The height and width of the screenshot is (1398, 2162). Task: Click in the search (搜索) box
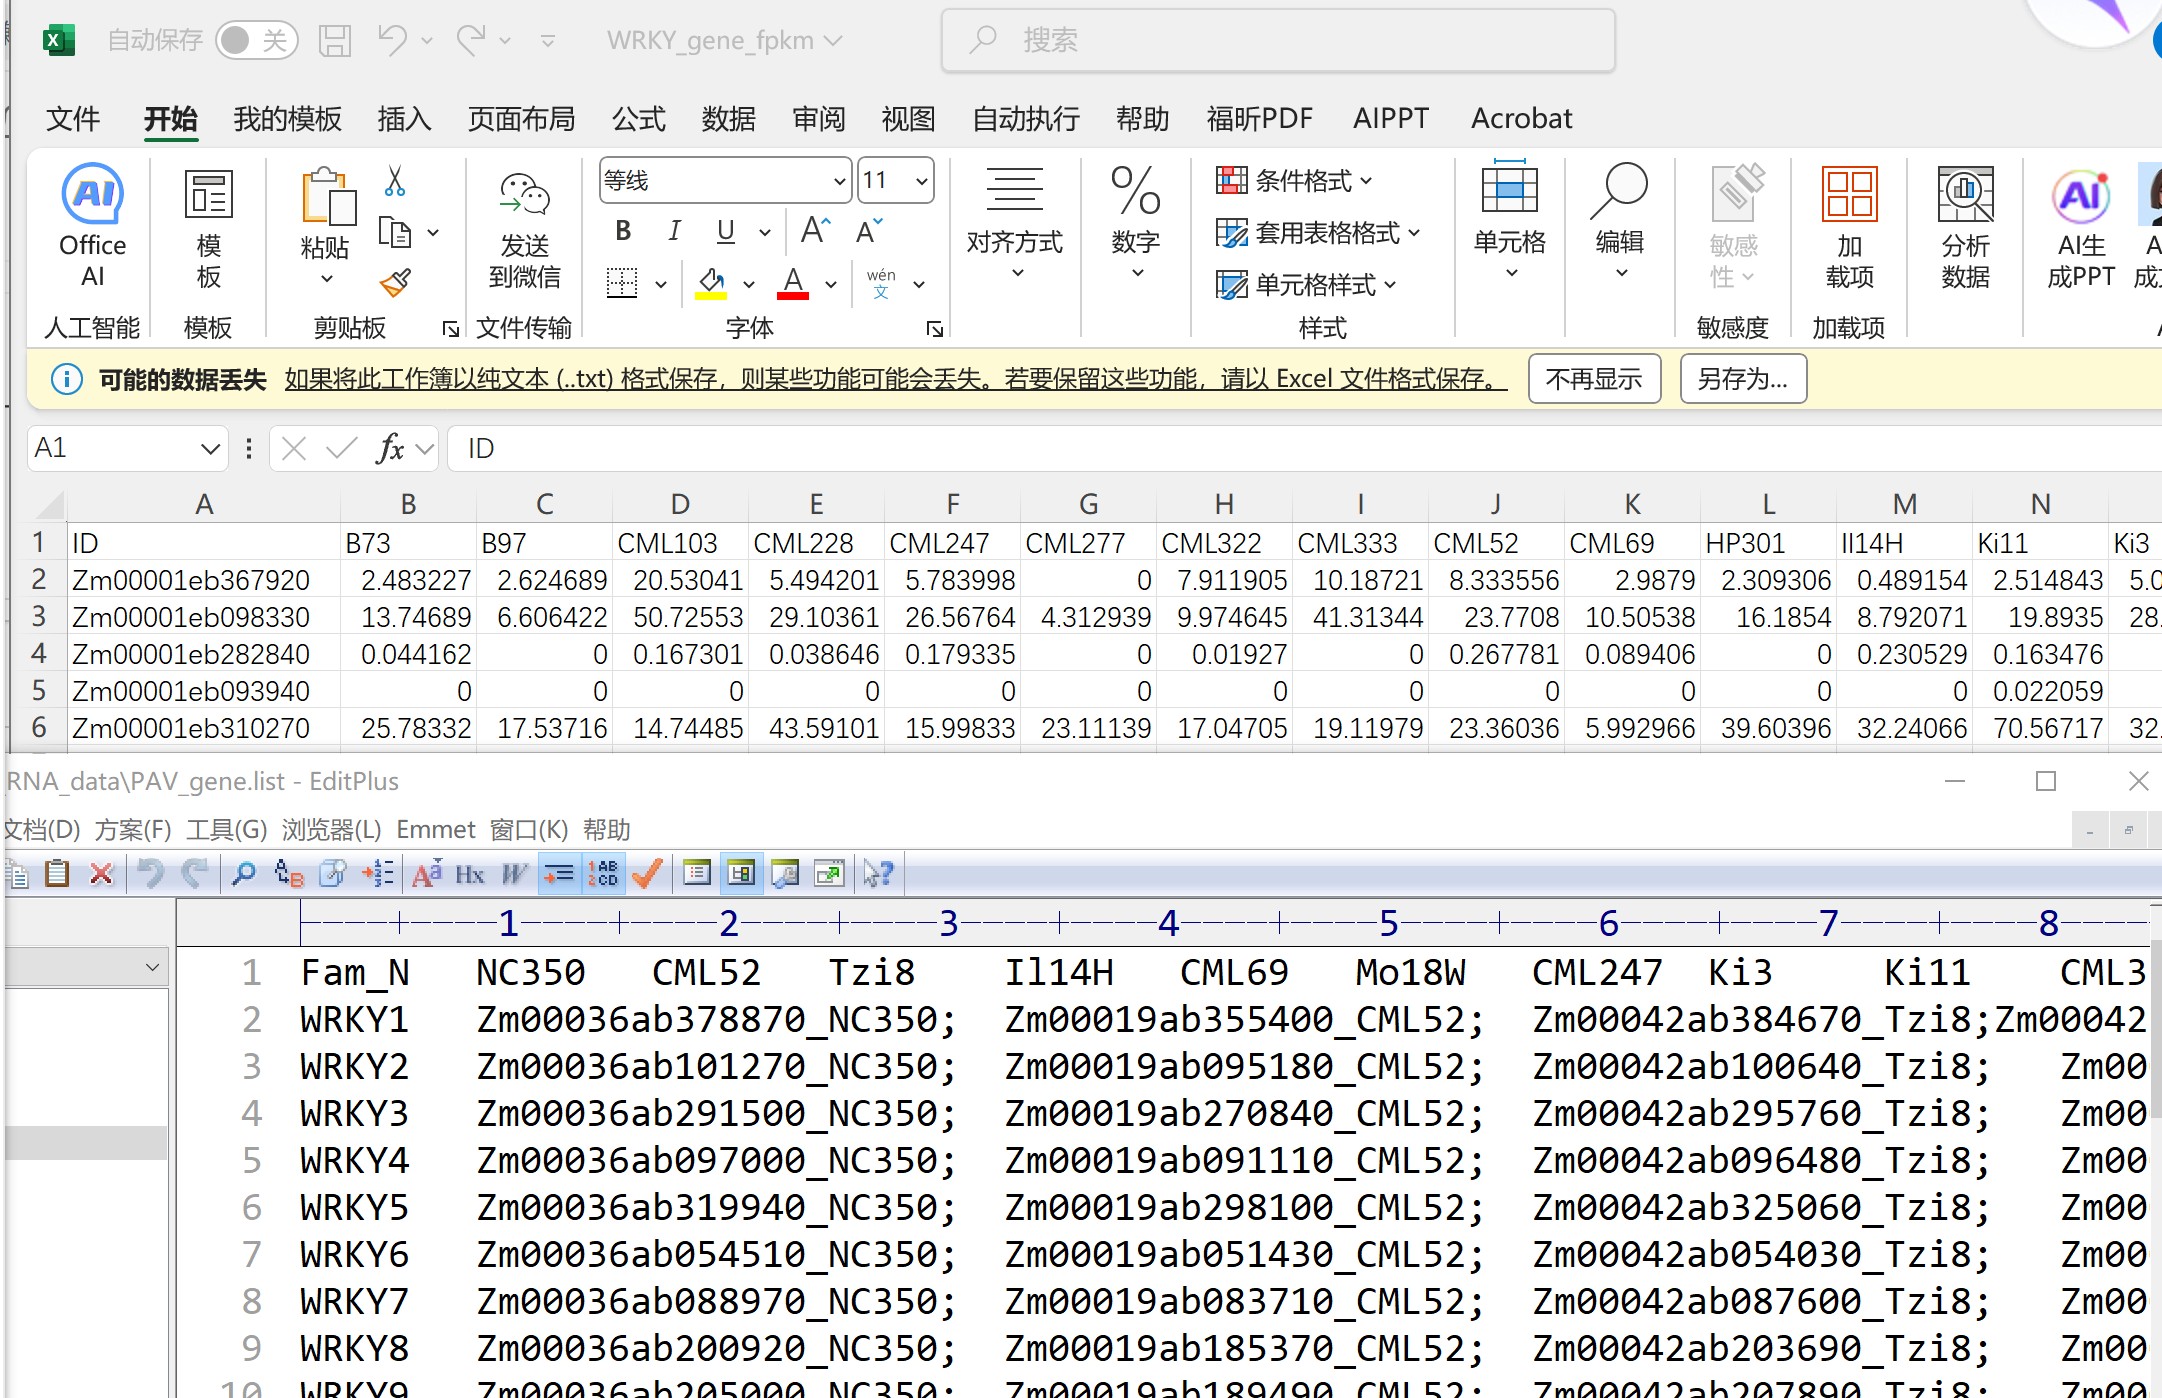[x=1278, y=40]
